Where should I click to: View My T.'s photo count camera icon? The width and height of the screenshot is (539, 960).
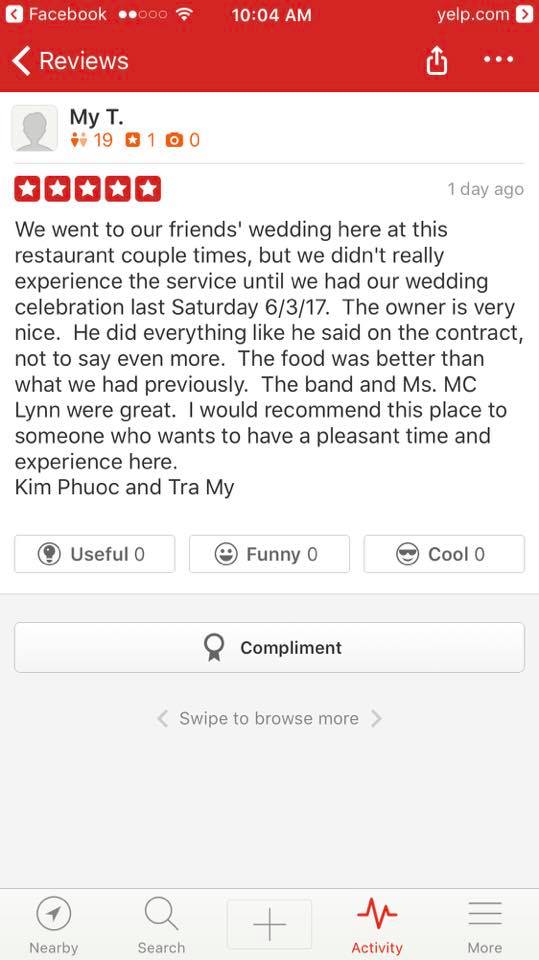(x=174, y=141)
